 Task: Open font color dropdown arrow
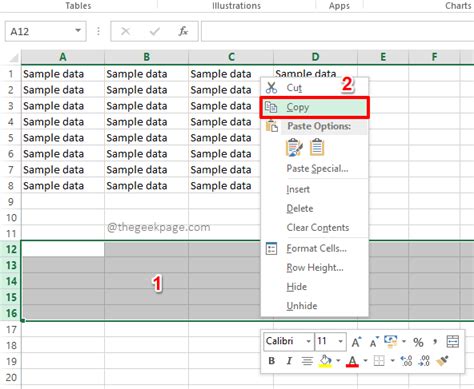click(x=365, y=361)
